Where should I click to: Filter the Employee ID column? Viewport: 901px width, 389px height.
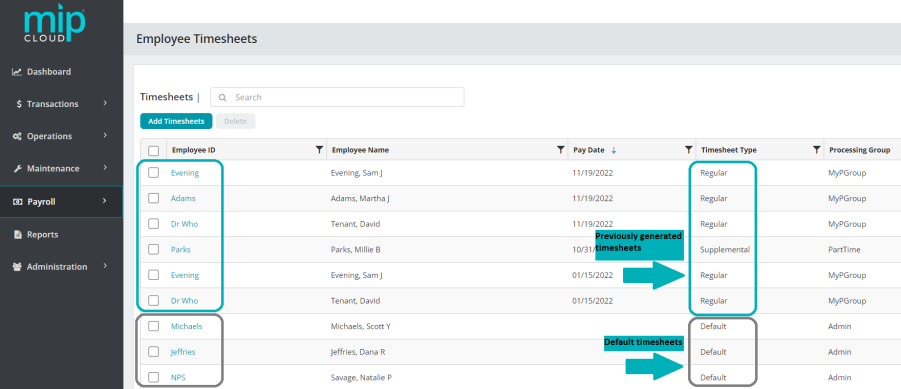(x=319, y=150)
